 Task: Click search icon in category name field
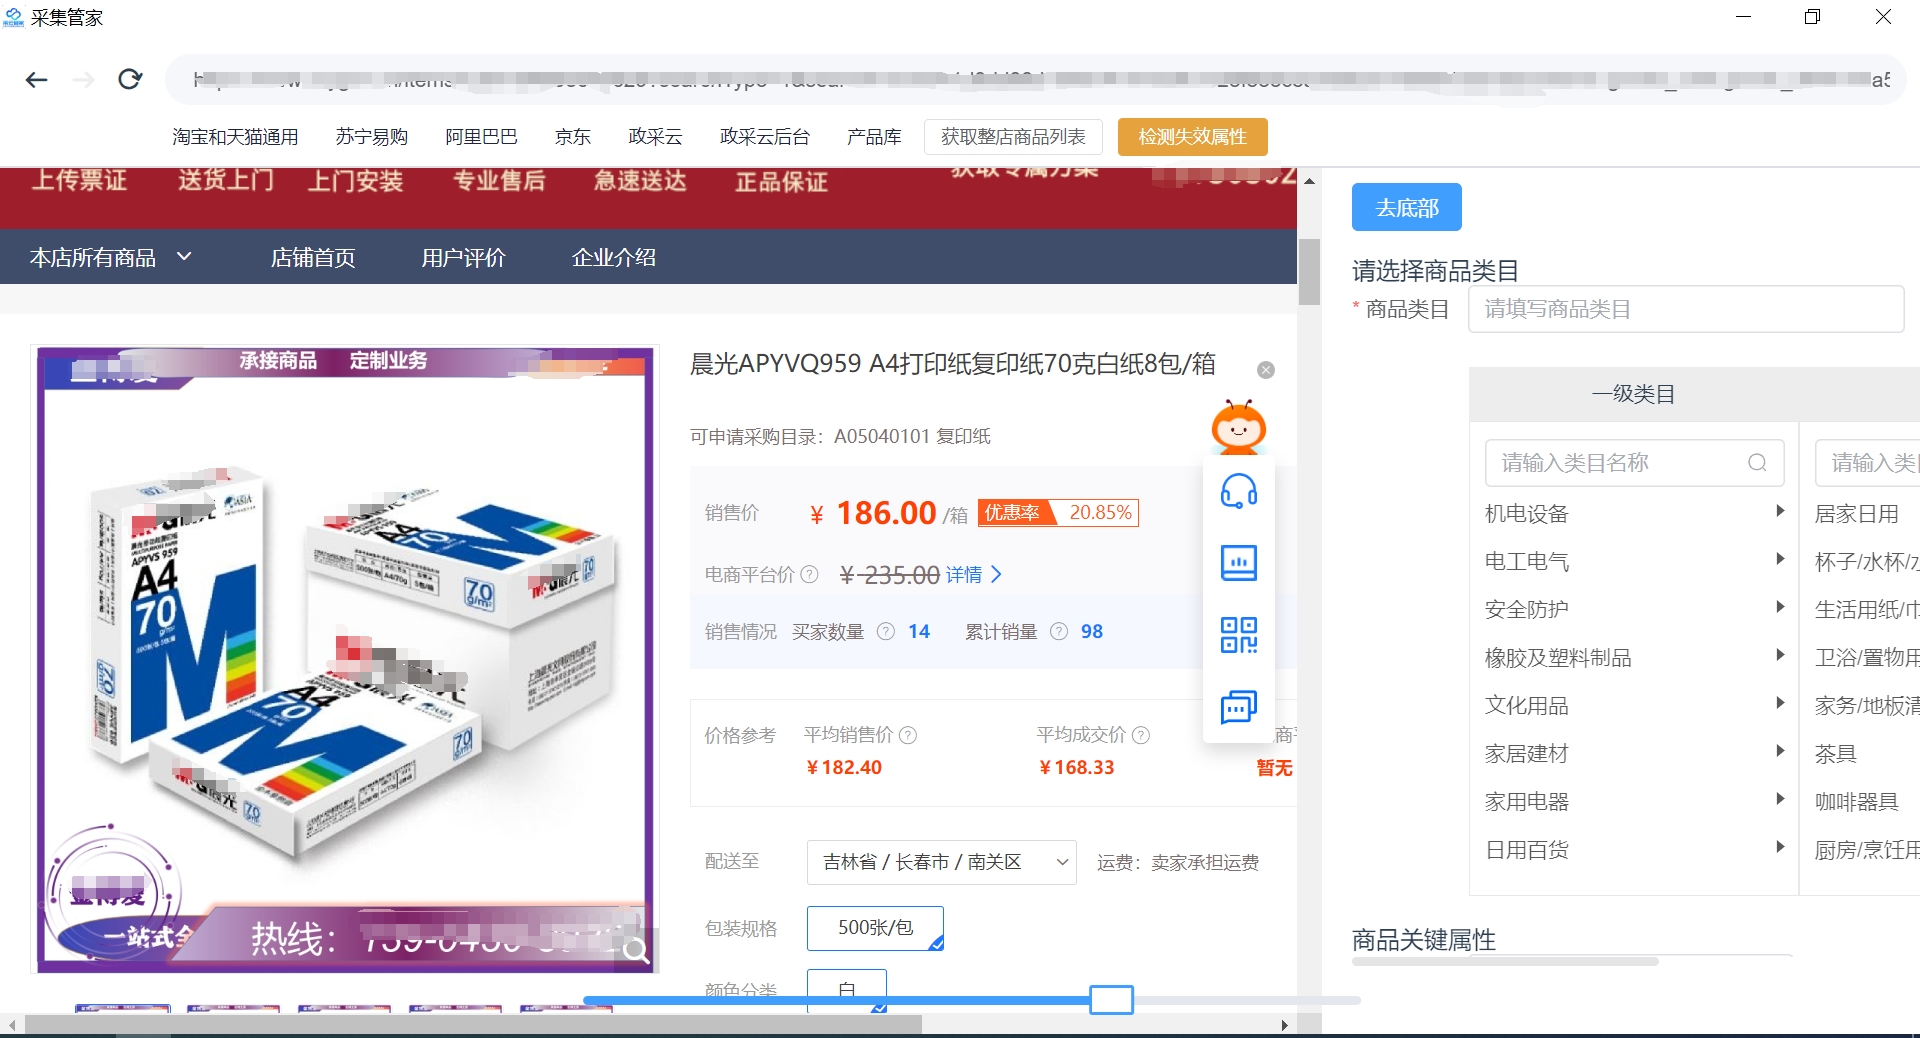(1757, 462)
